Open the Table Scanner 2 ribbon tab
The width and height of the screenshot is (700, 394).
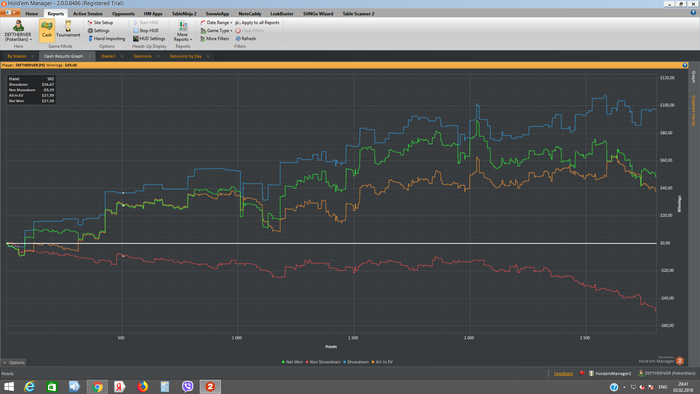click(x=358, y=13)
